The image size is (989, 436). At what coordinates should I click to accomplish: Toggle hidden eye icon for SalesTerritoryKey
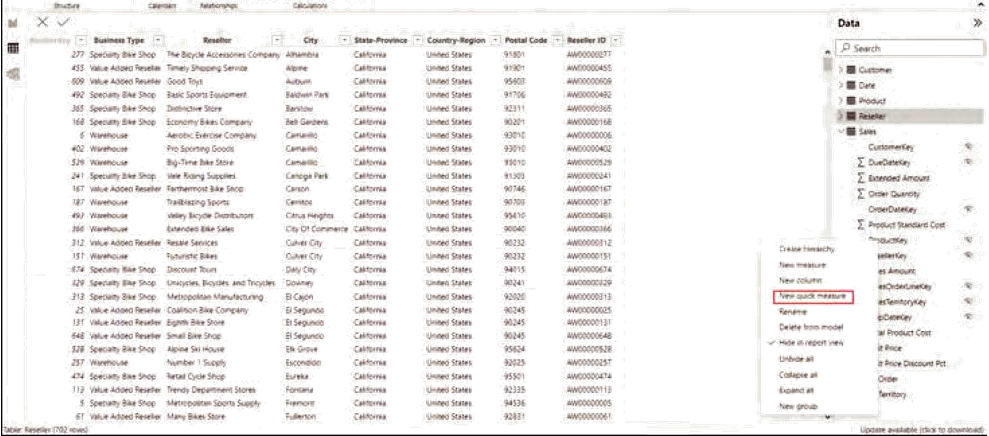[x=968, y=302]
